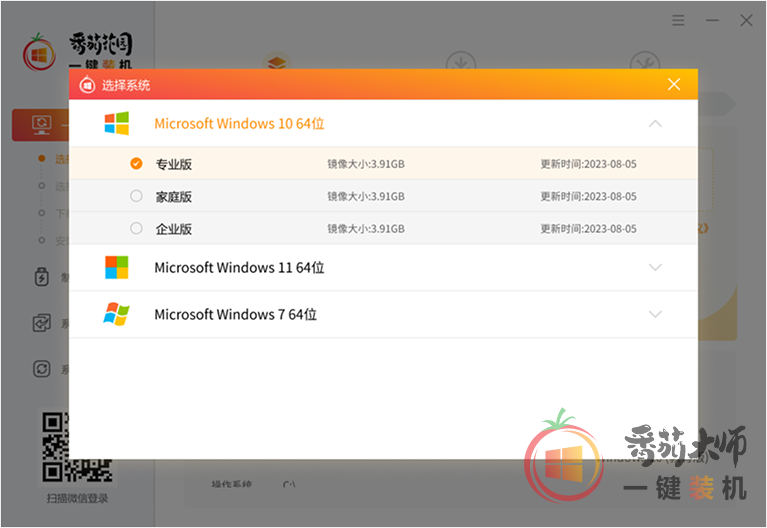Viewport: 767px width, 528px height.
Task: Choose the 家庭版 edition radio button
Action: (137, 196)
